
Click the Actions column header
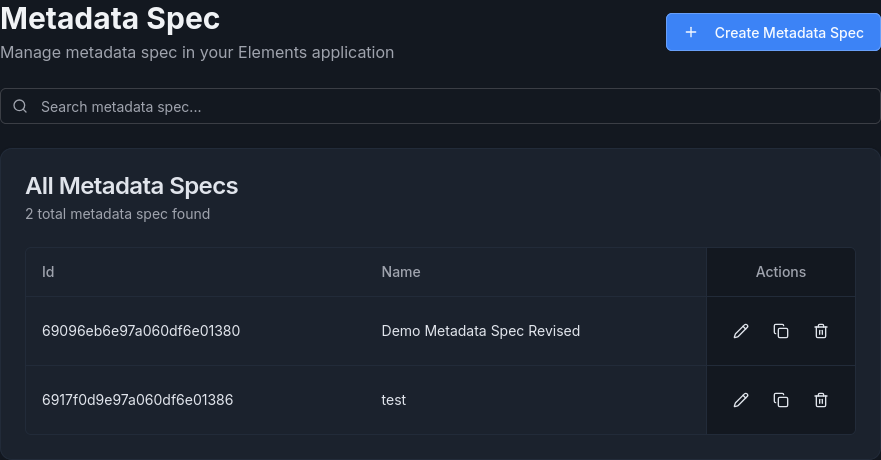pos(780,272)
